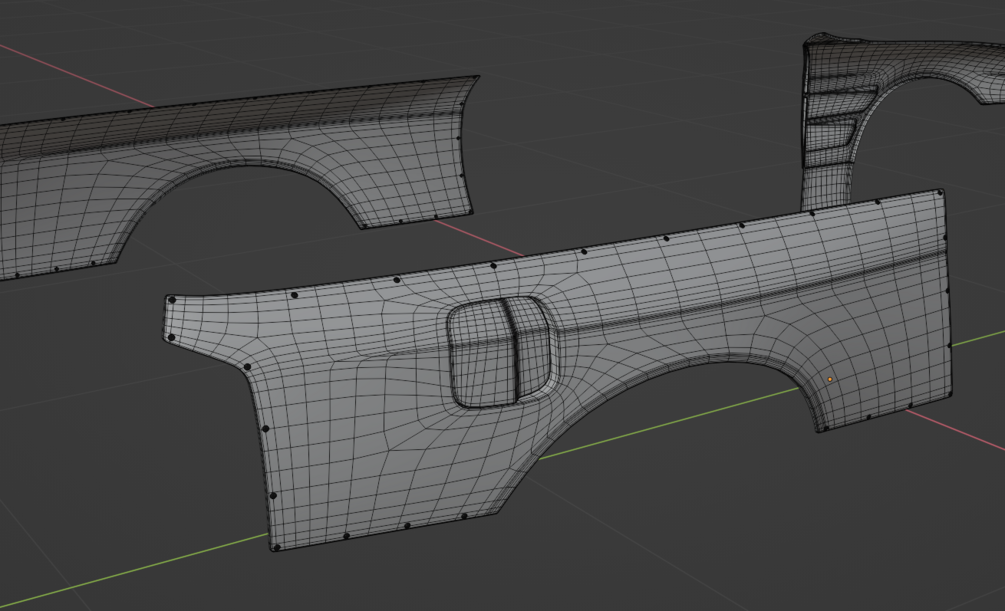Select the fuel door recess on the front panel

502,352
